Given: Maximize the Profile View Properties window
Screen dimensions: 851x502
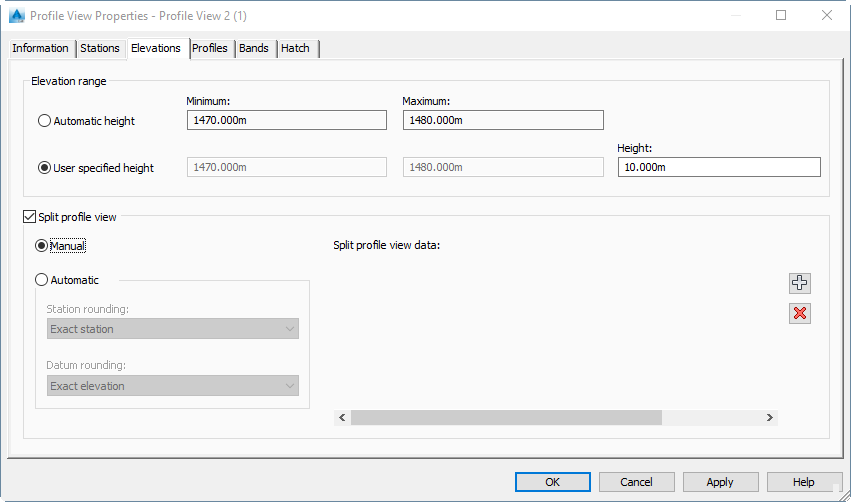Looking at the screenshot, I should tap(781, 15).
